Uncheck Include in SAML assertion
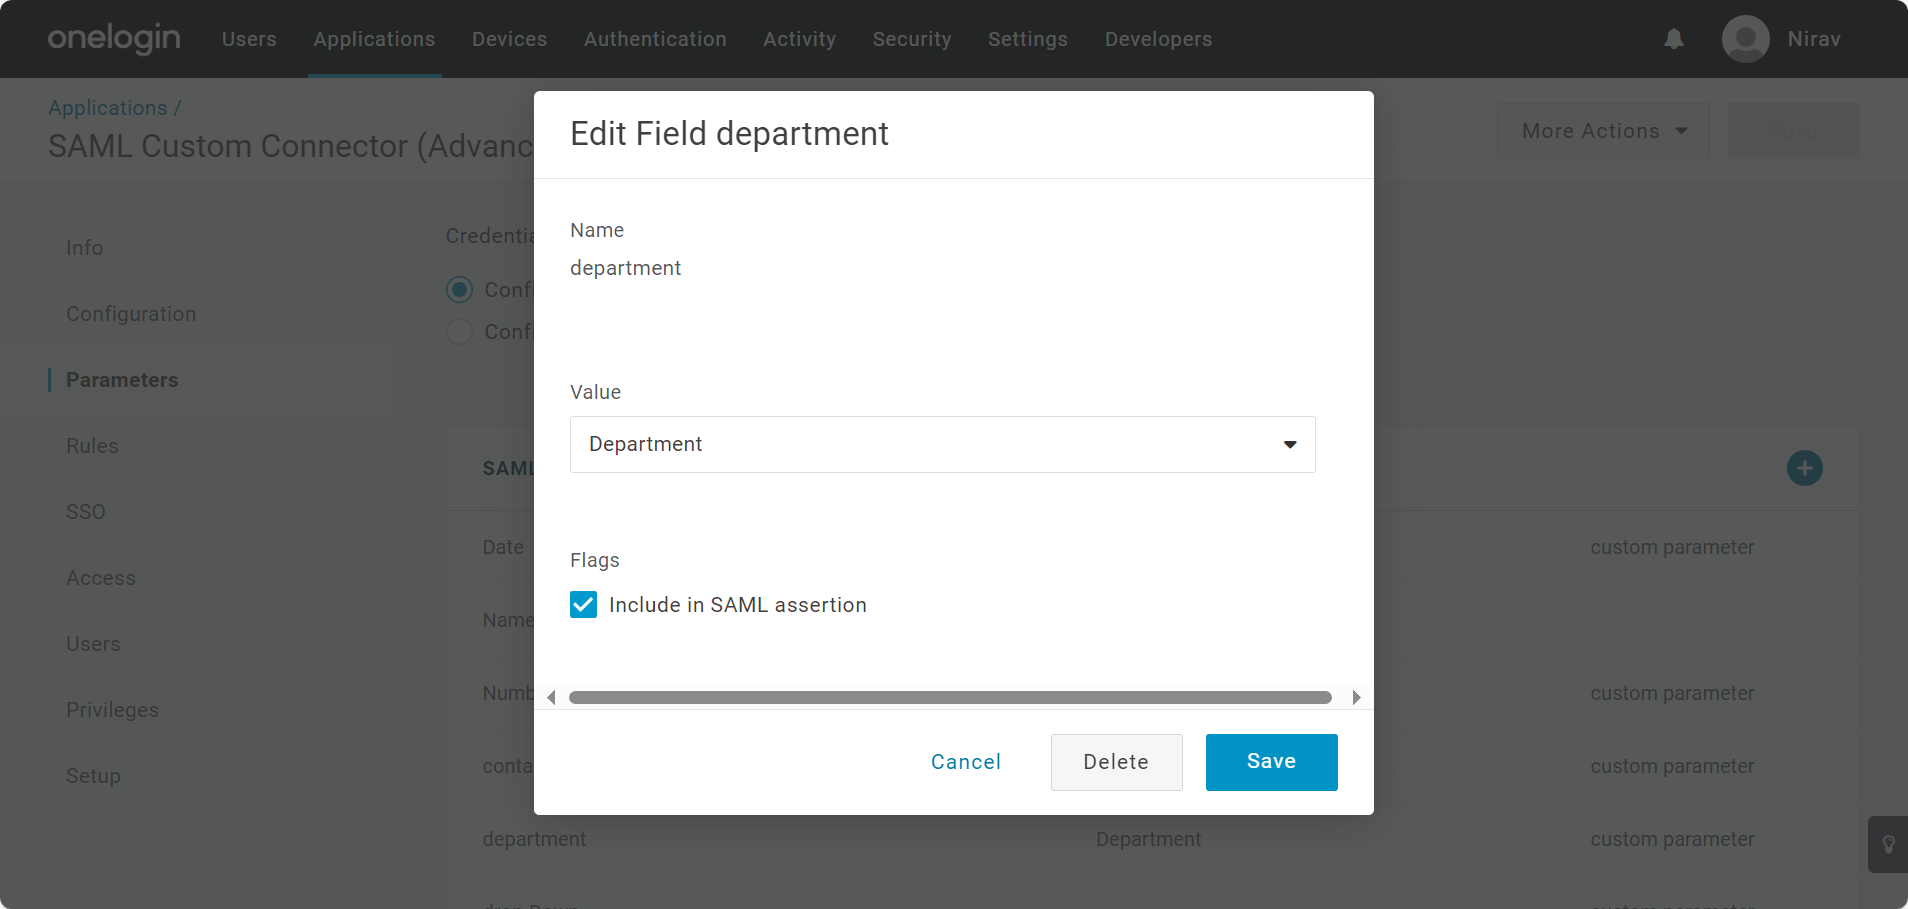 pyautogui.click(x=583, y=605)
